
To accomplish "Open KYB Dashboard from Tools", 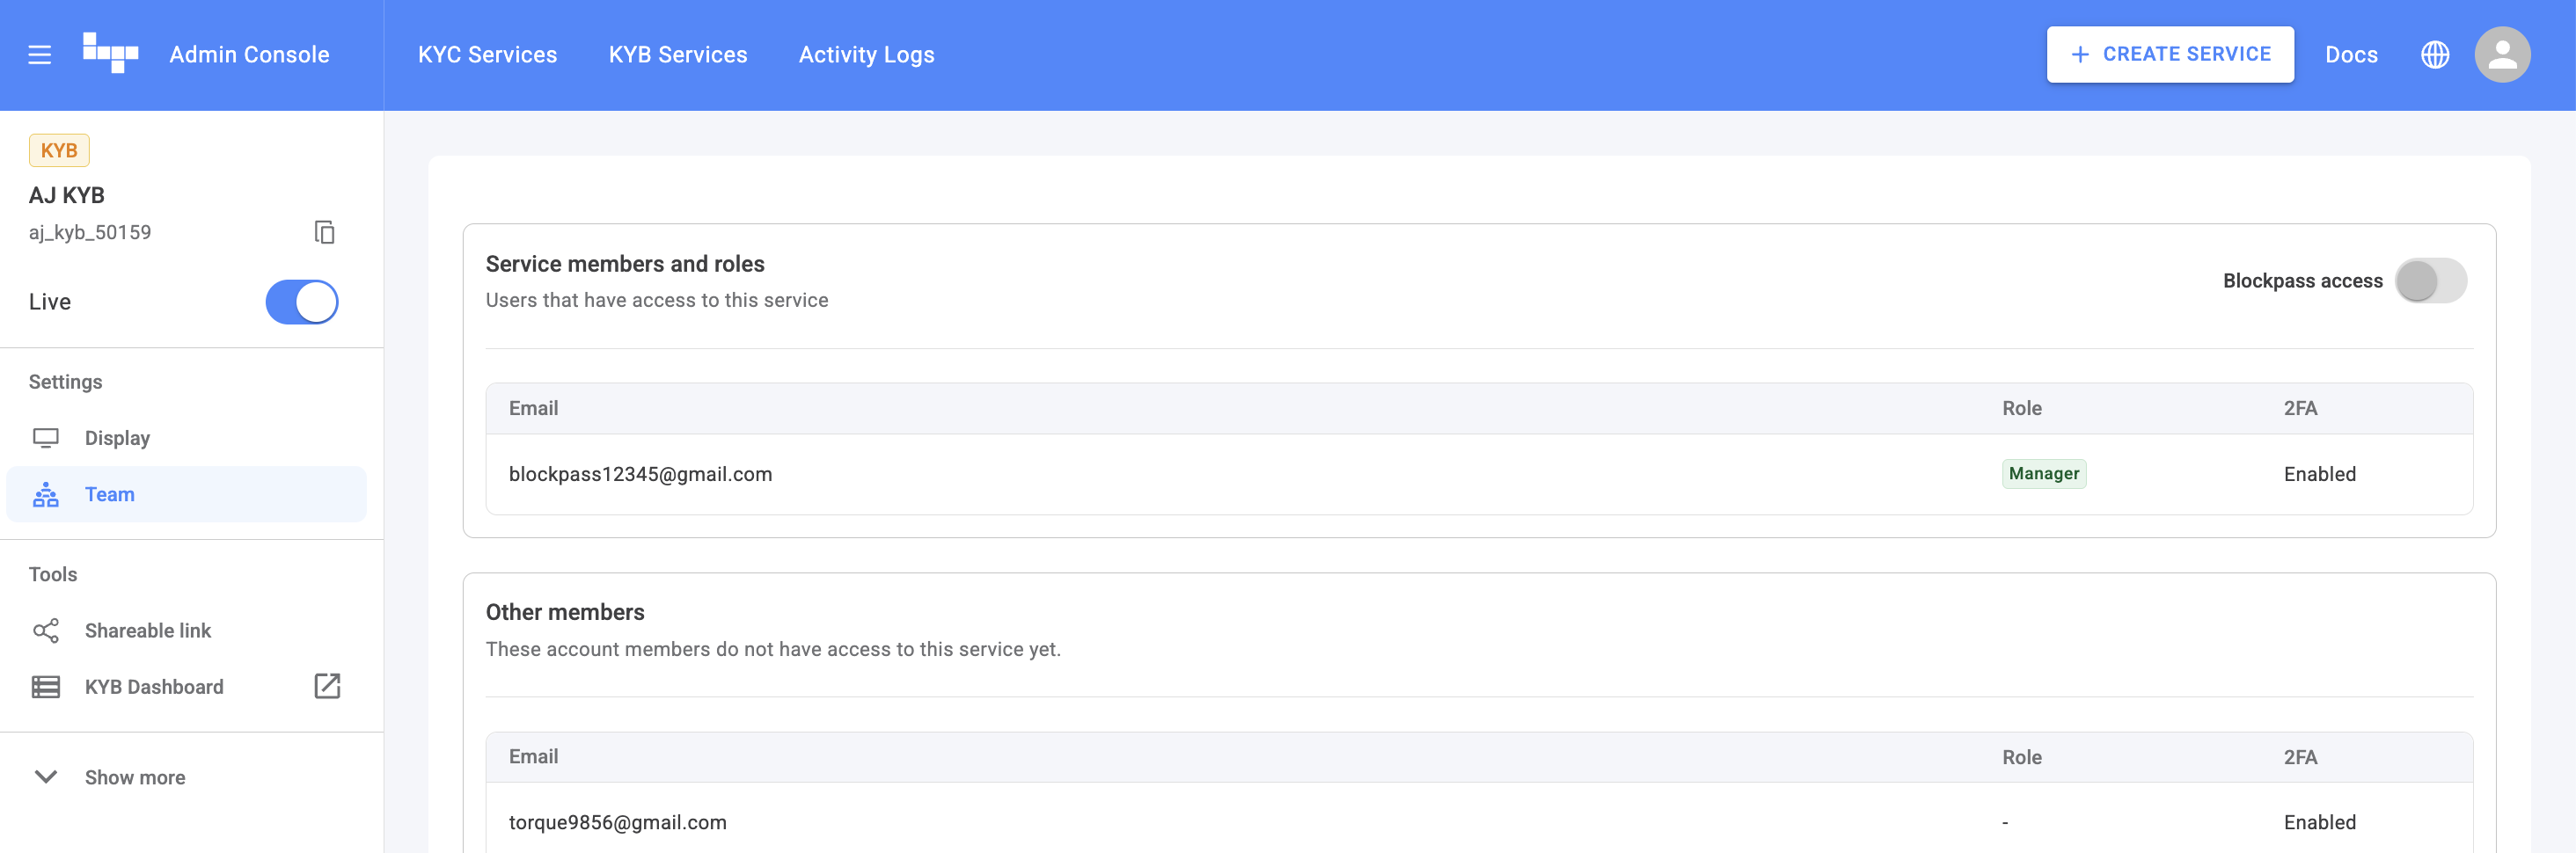I will tap(154, 687).
